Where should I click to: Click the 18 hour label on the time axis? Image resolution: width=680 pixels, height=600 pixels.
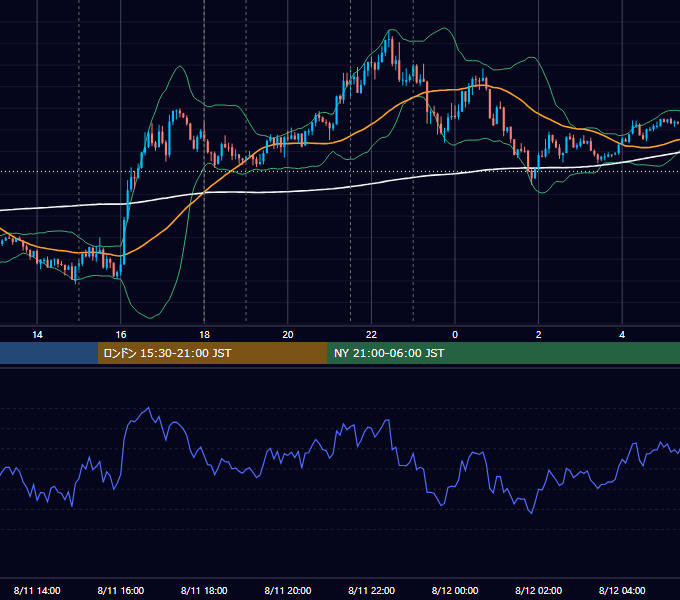tap(204, 335)
